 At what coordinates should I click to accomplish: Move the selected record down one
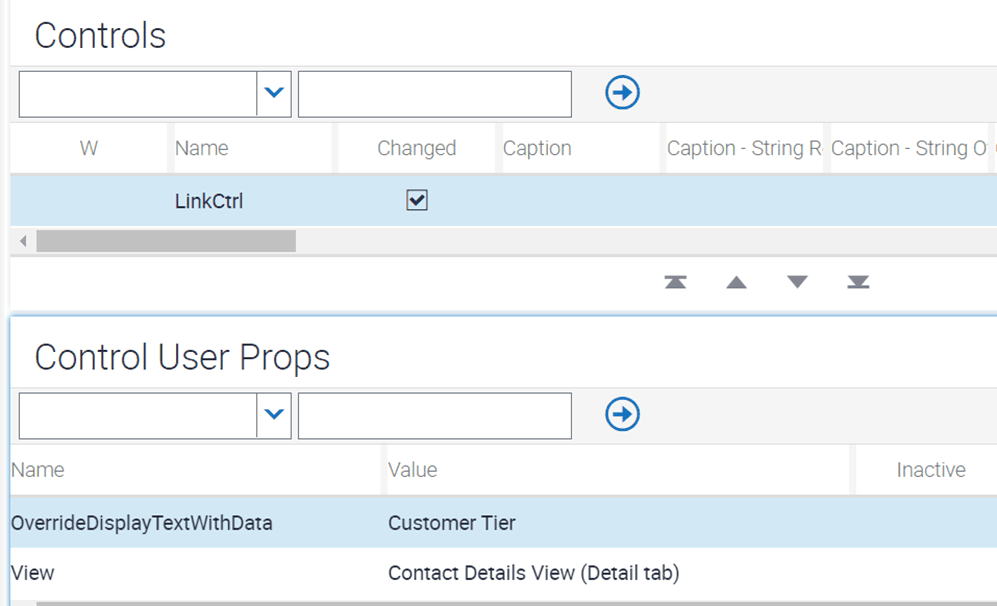pos(797,282)
